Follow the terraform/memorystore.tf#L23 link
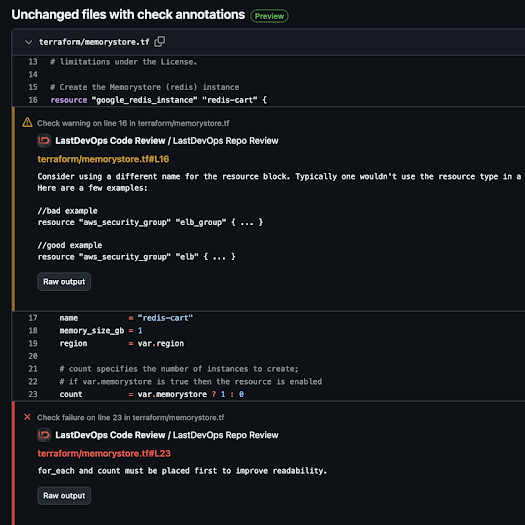525x525 pixels. click(x=104, y=453)
